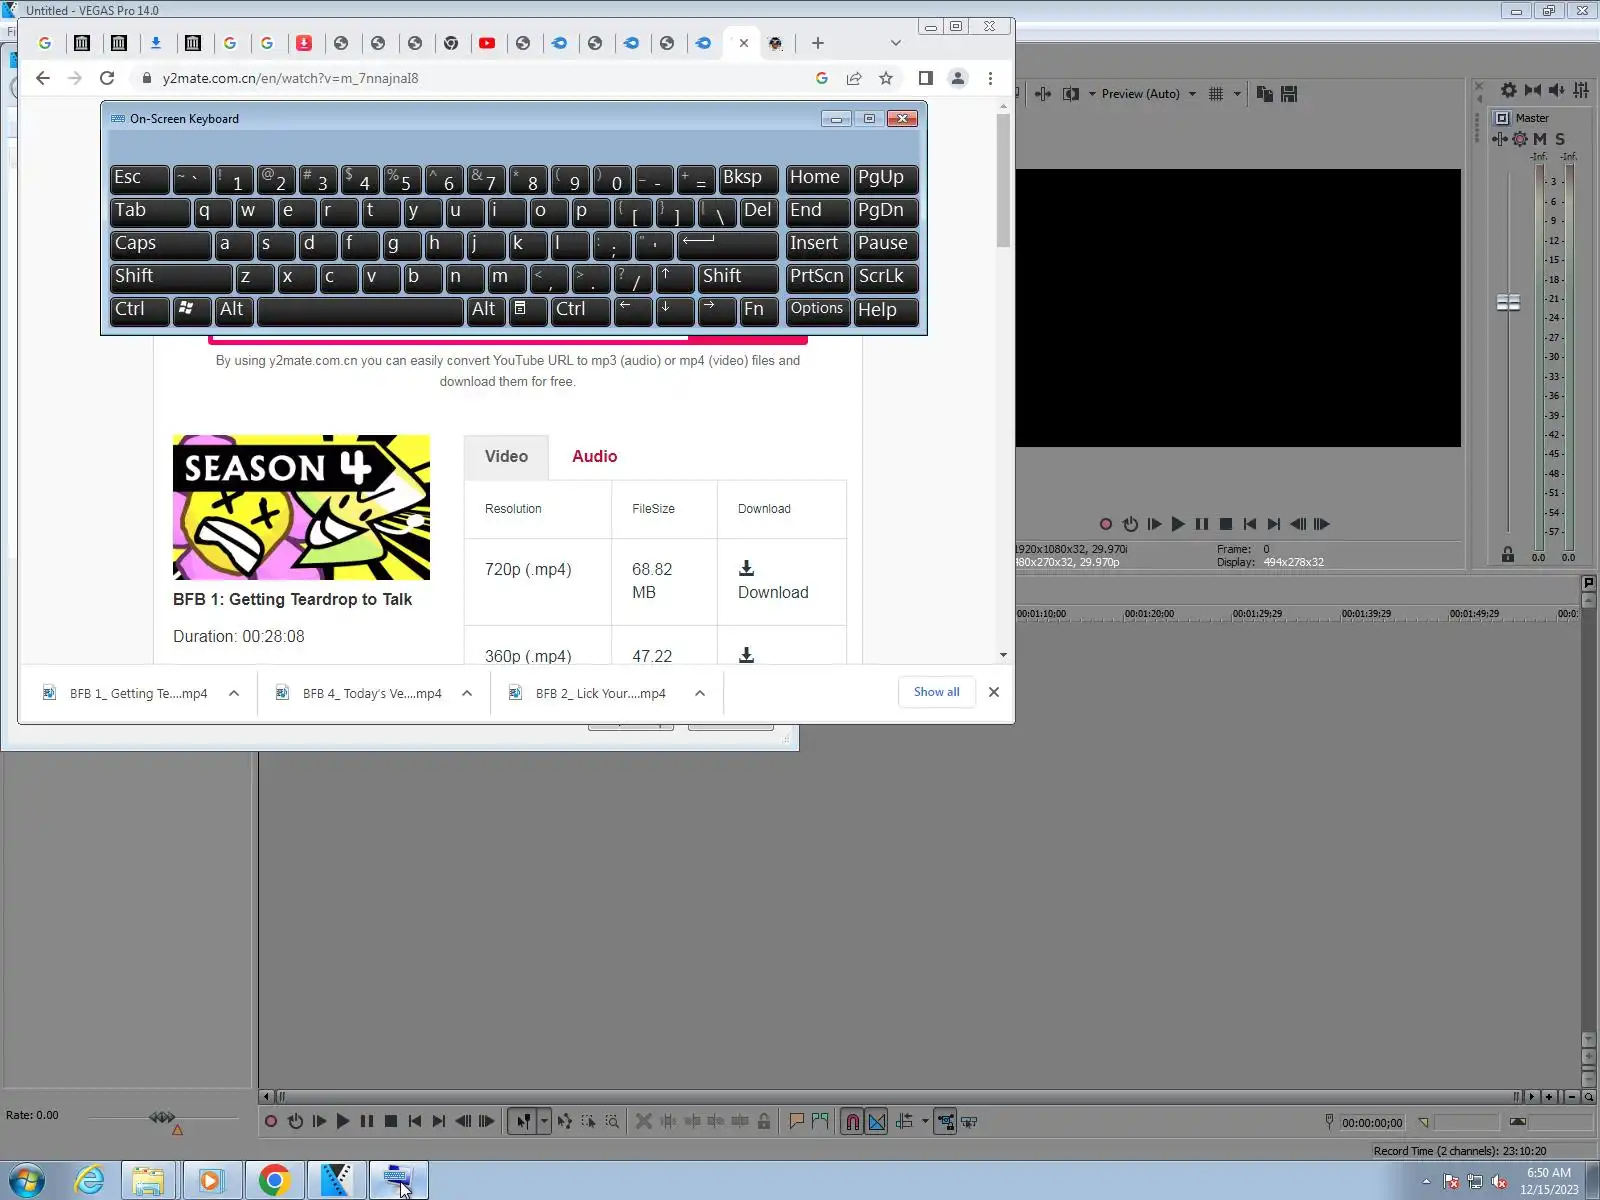Toggle ScrLk on the On-Screen Keyboard

click(x=886, y=277)
